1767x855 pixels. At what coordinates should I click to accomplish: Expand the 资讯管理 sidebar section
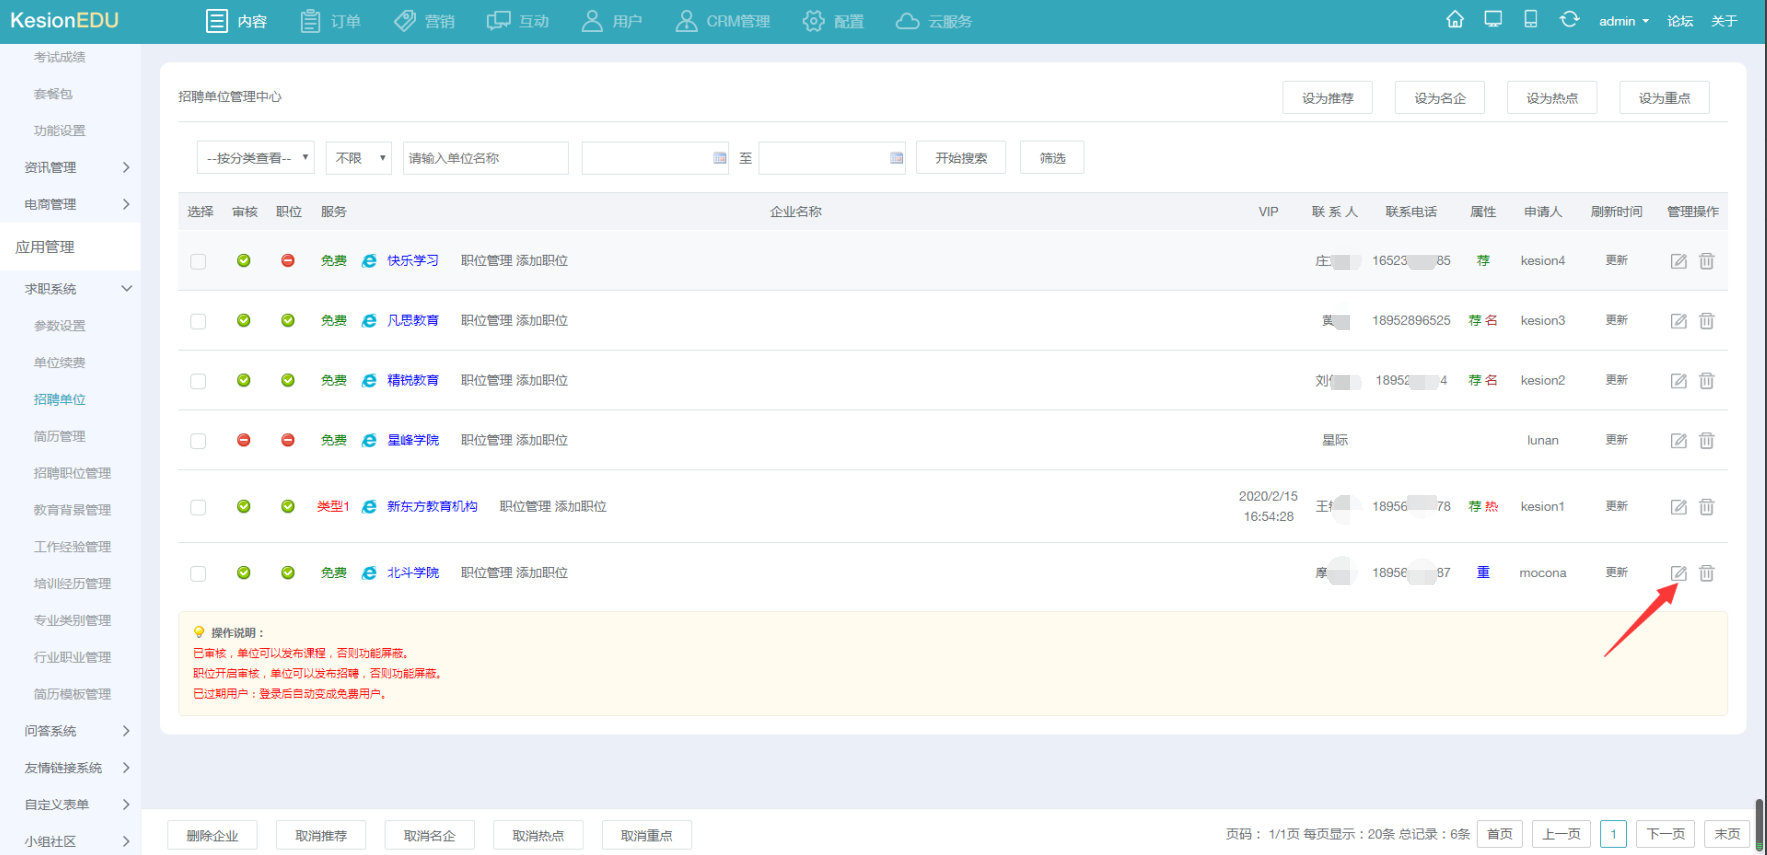(76, 167)
